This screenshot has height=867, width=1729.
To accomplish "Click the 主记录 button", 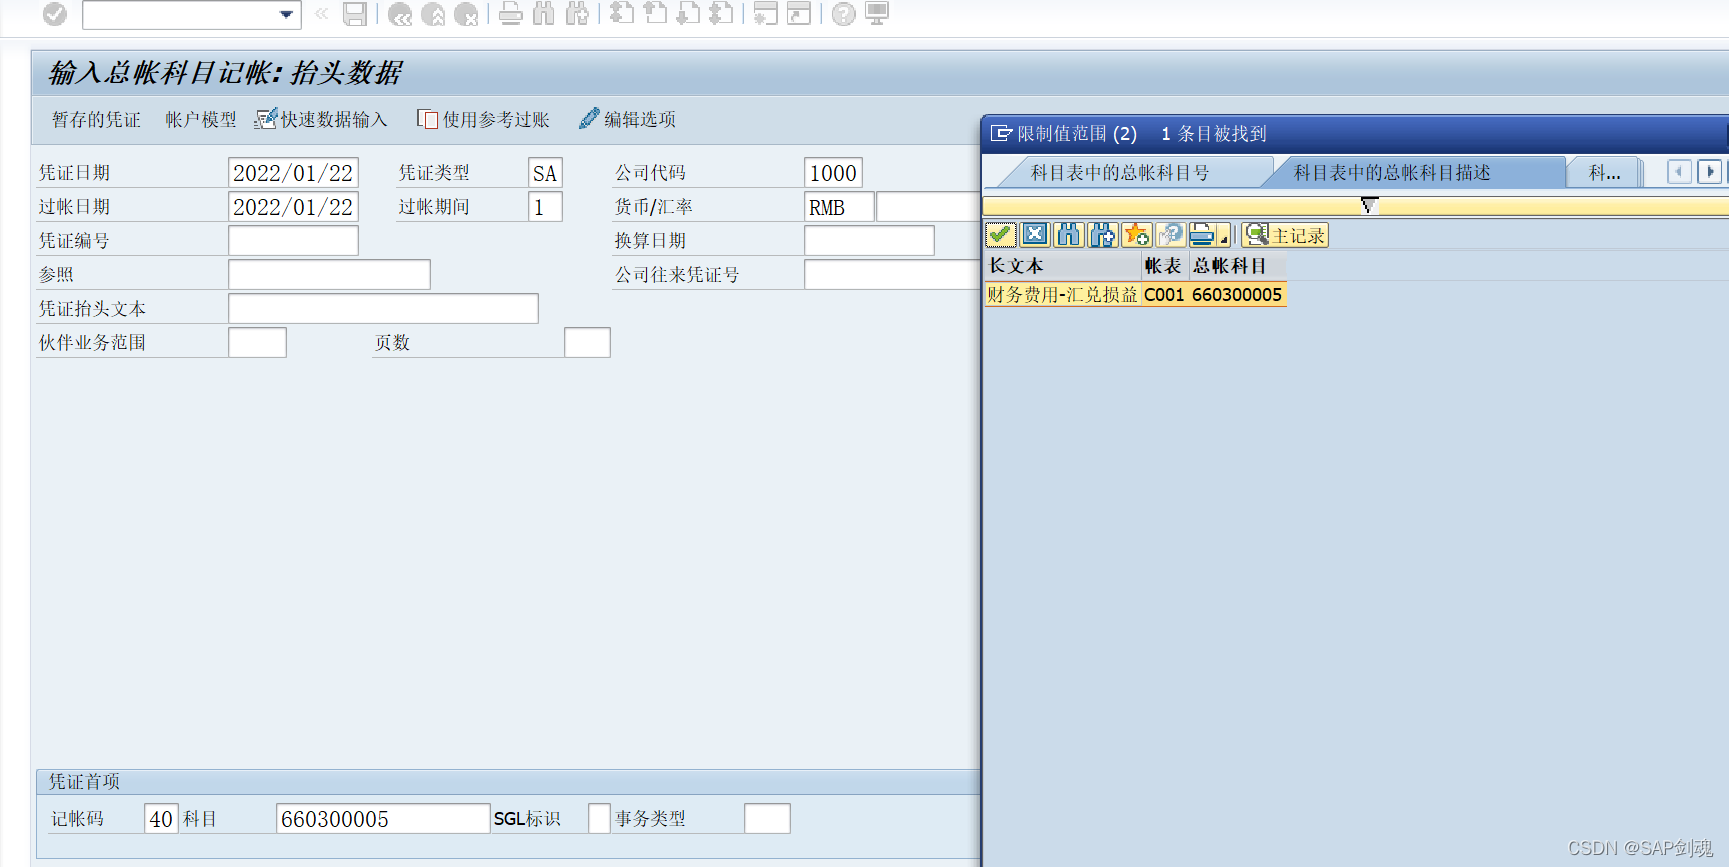I will (1285, 235).
